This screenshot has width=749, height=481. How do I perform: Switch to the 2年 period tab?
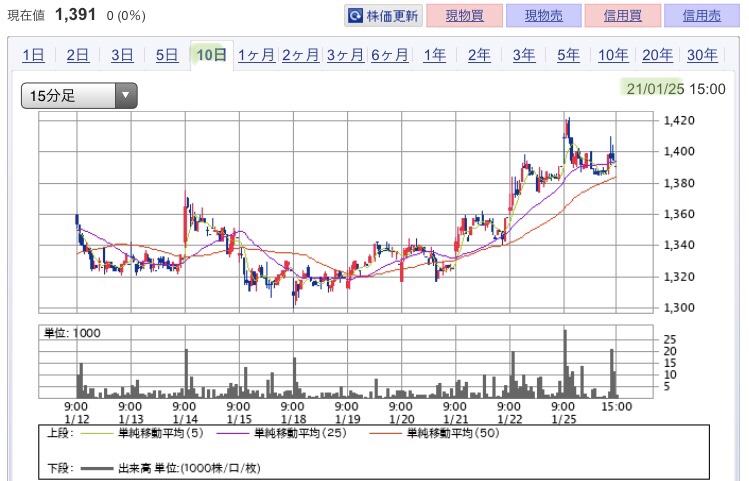click(x=479, y=55)
